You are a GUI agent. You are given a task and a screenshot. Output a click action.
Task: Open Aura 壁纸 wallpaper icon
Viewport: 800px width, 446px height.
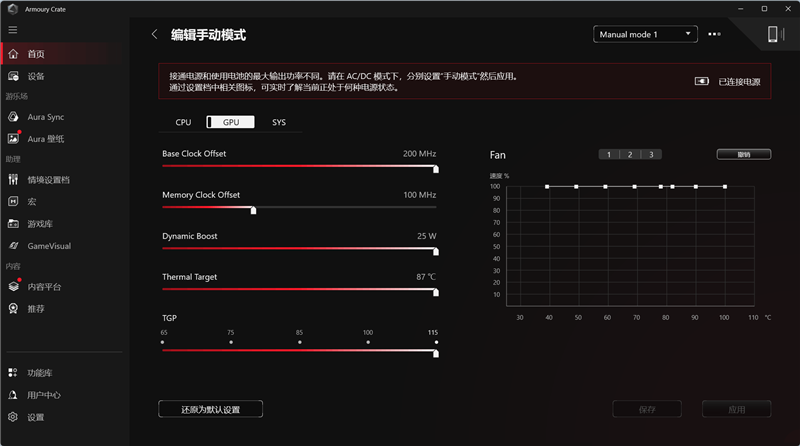click(x=13, y=139)
